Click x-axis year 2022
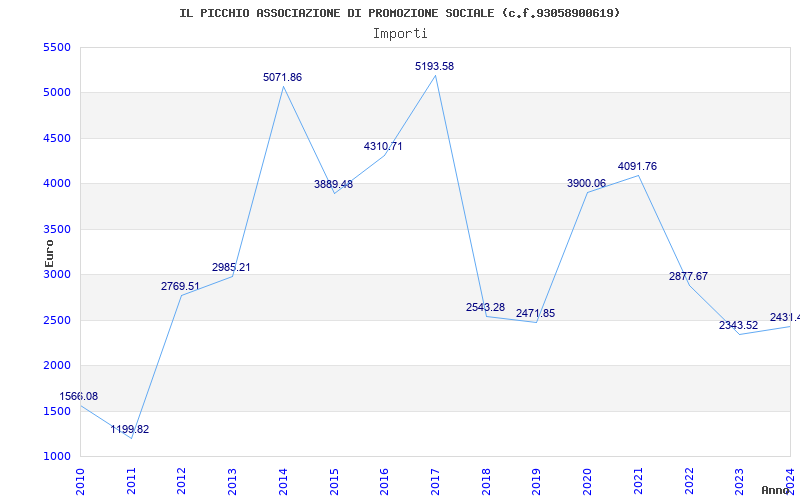 (x=689, y=481)
